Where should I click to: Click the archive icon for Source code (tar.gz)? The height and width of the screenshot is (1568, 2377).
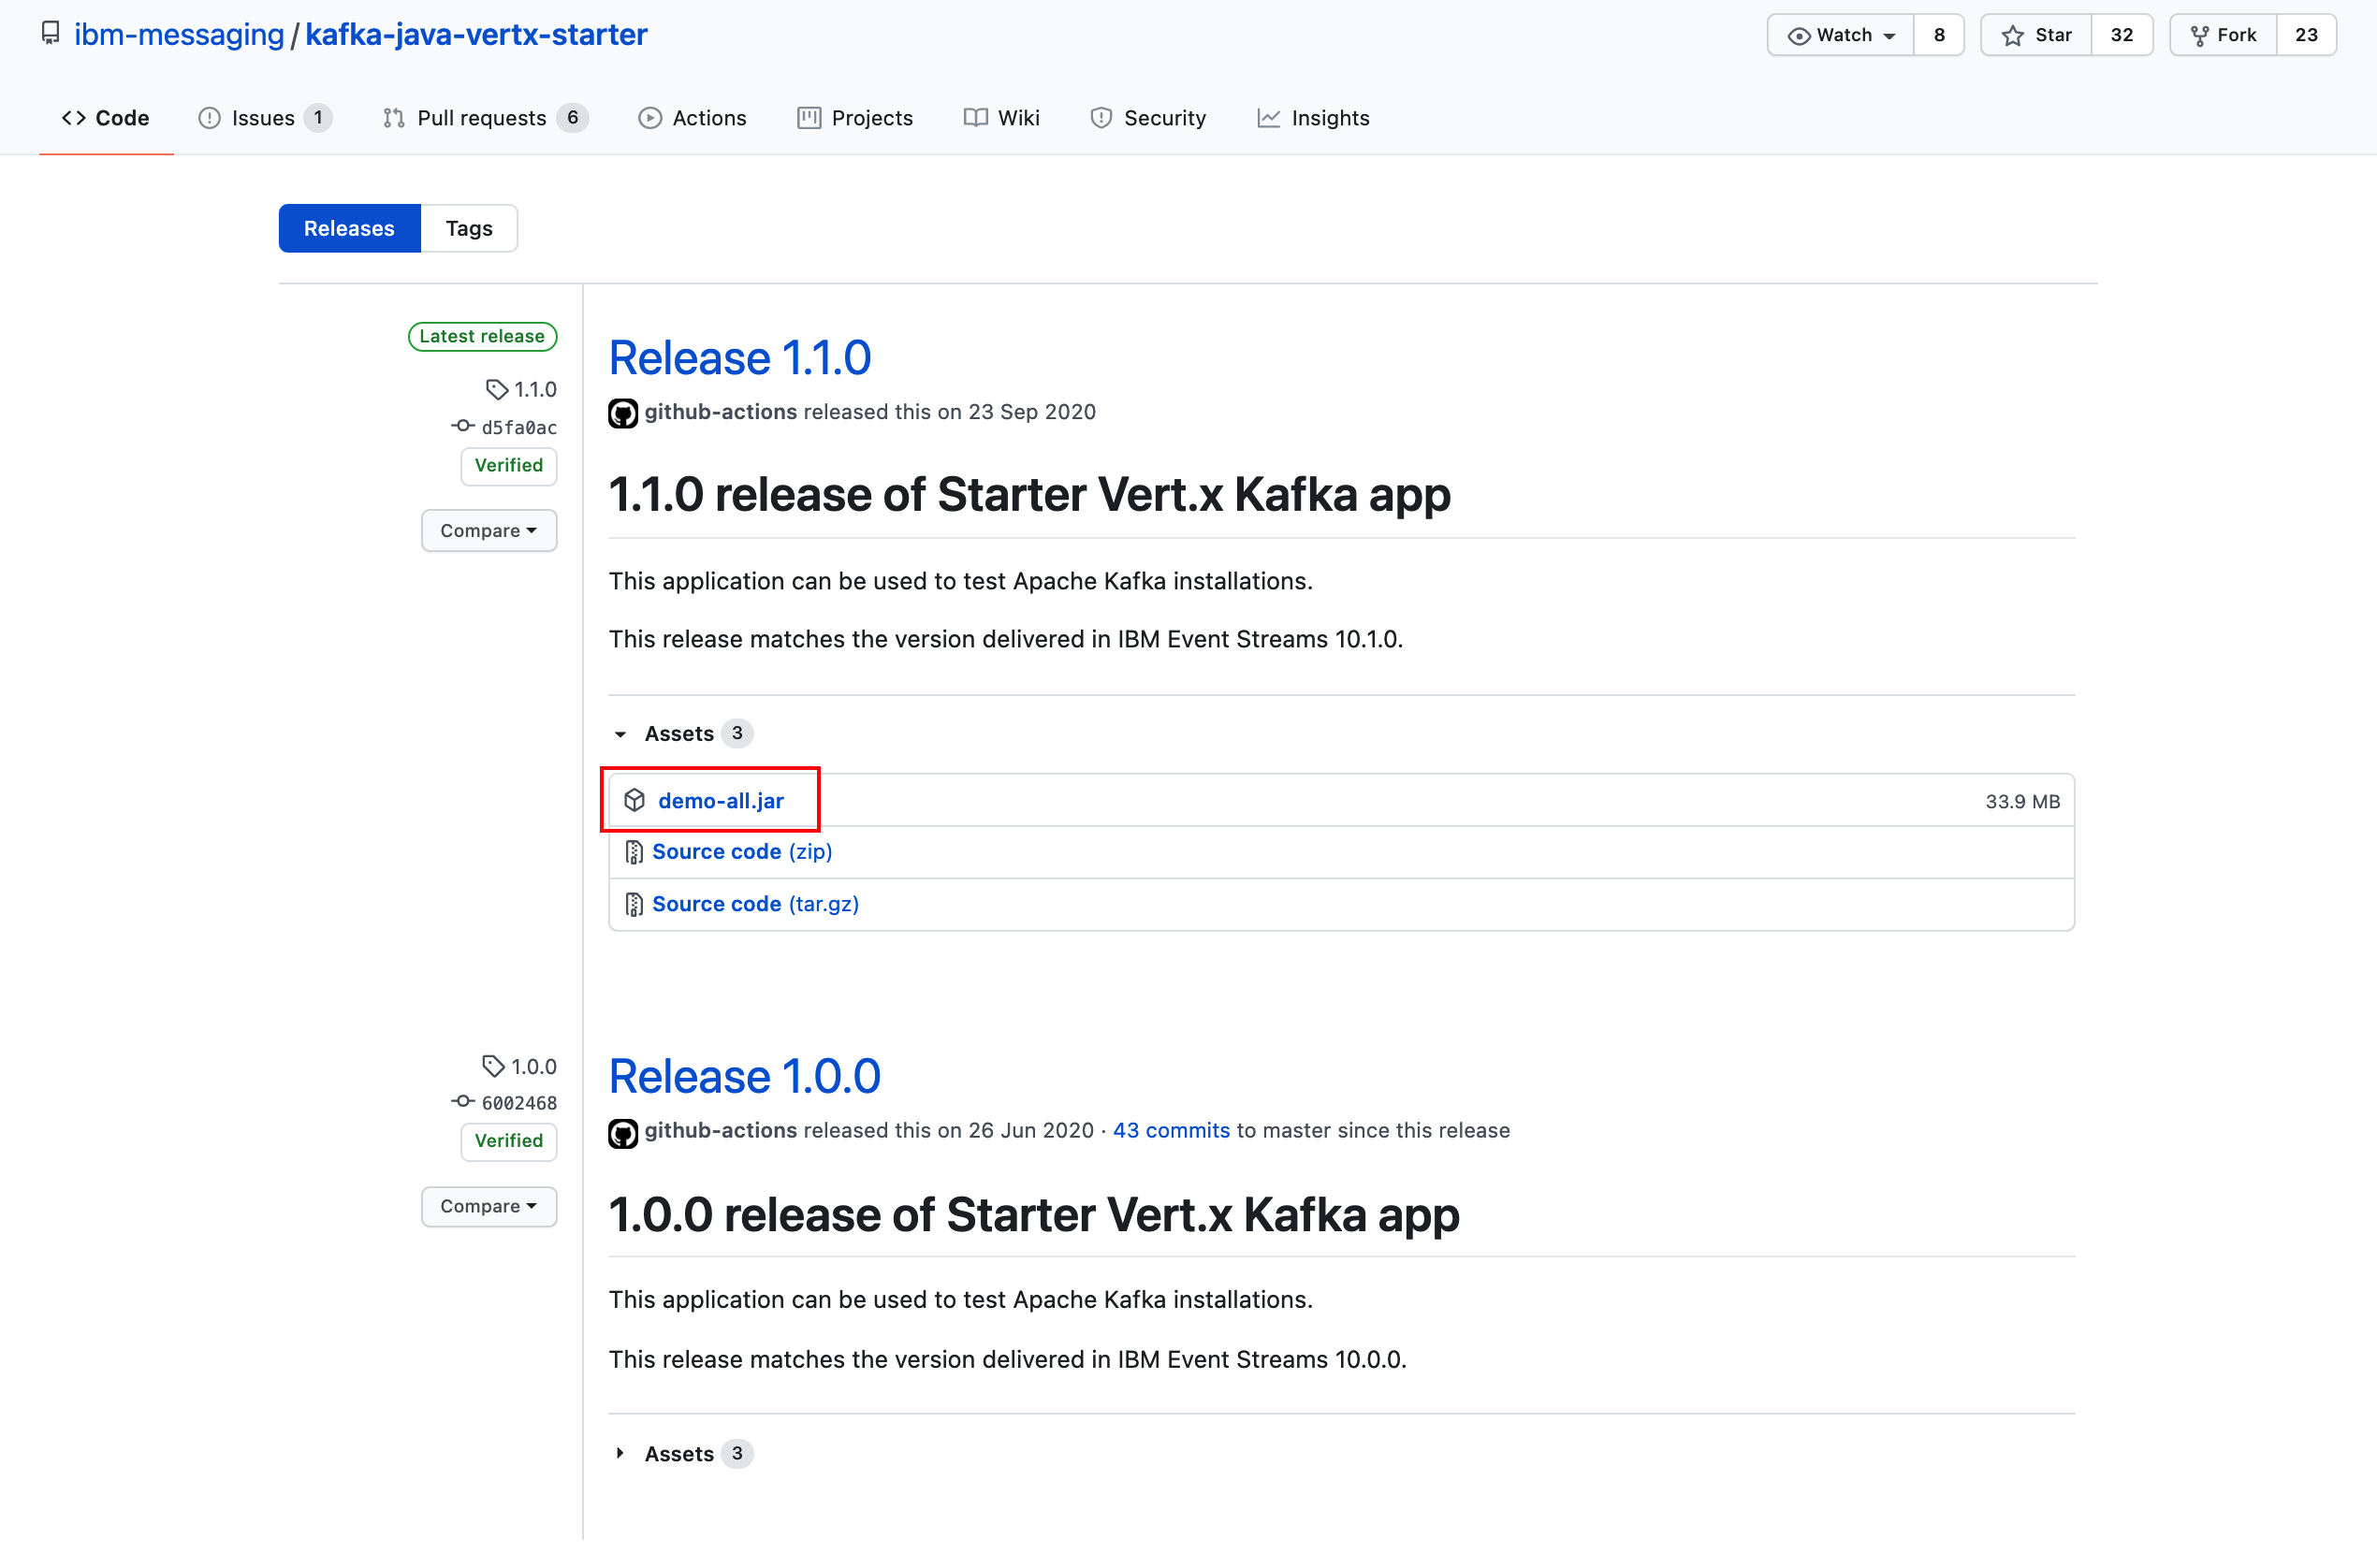634,904
